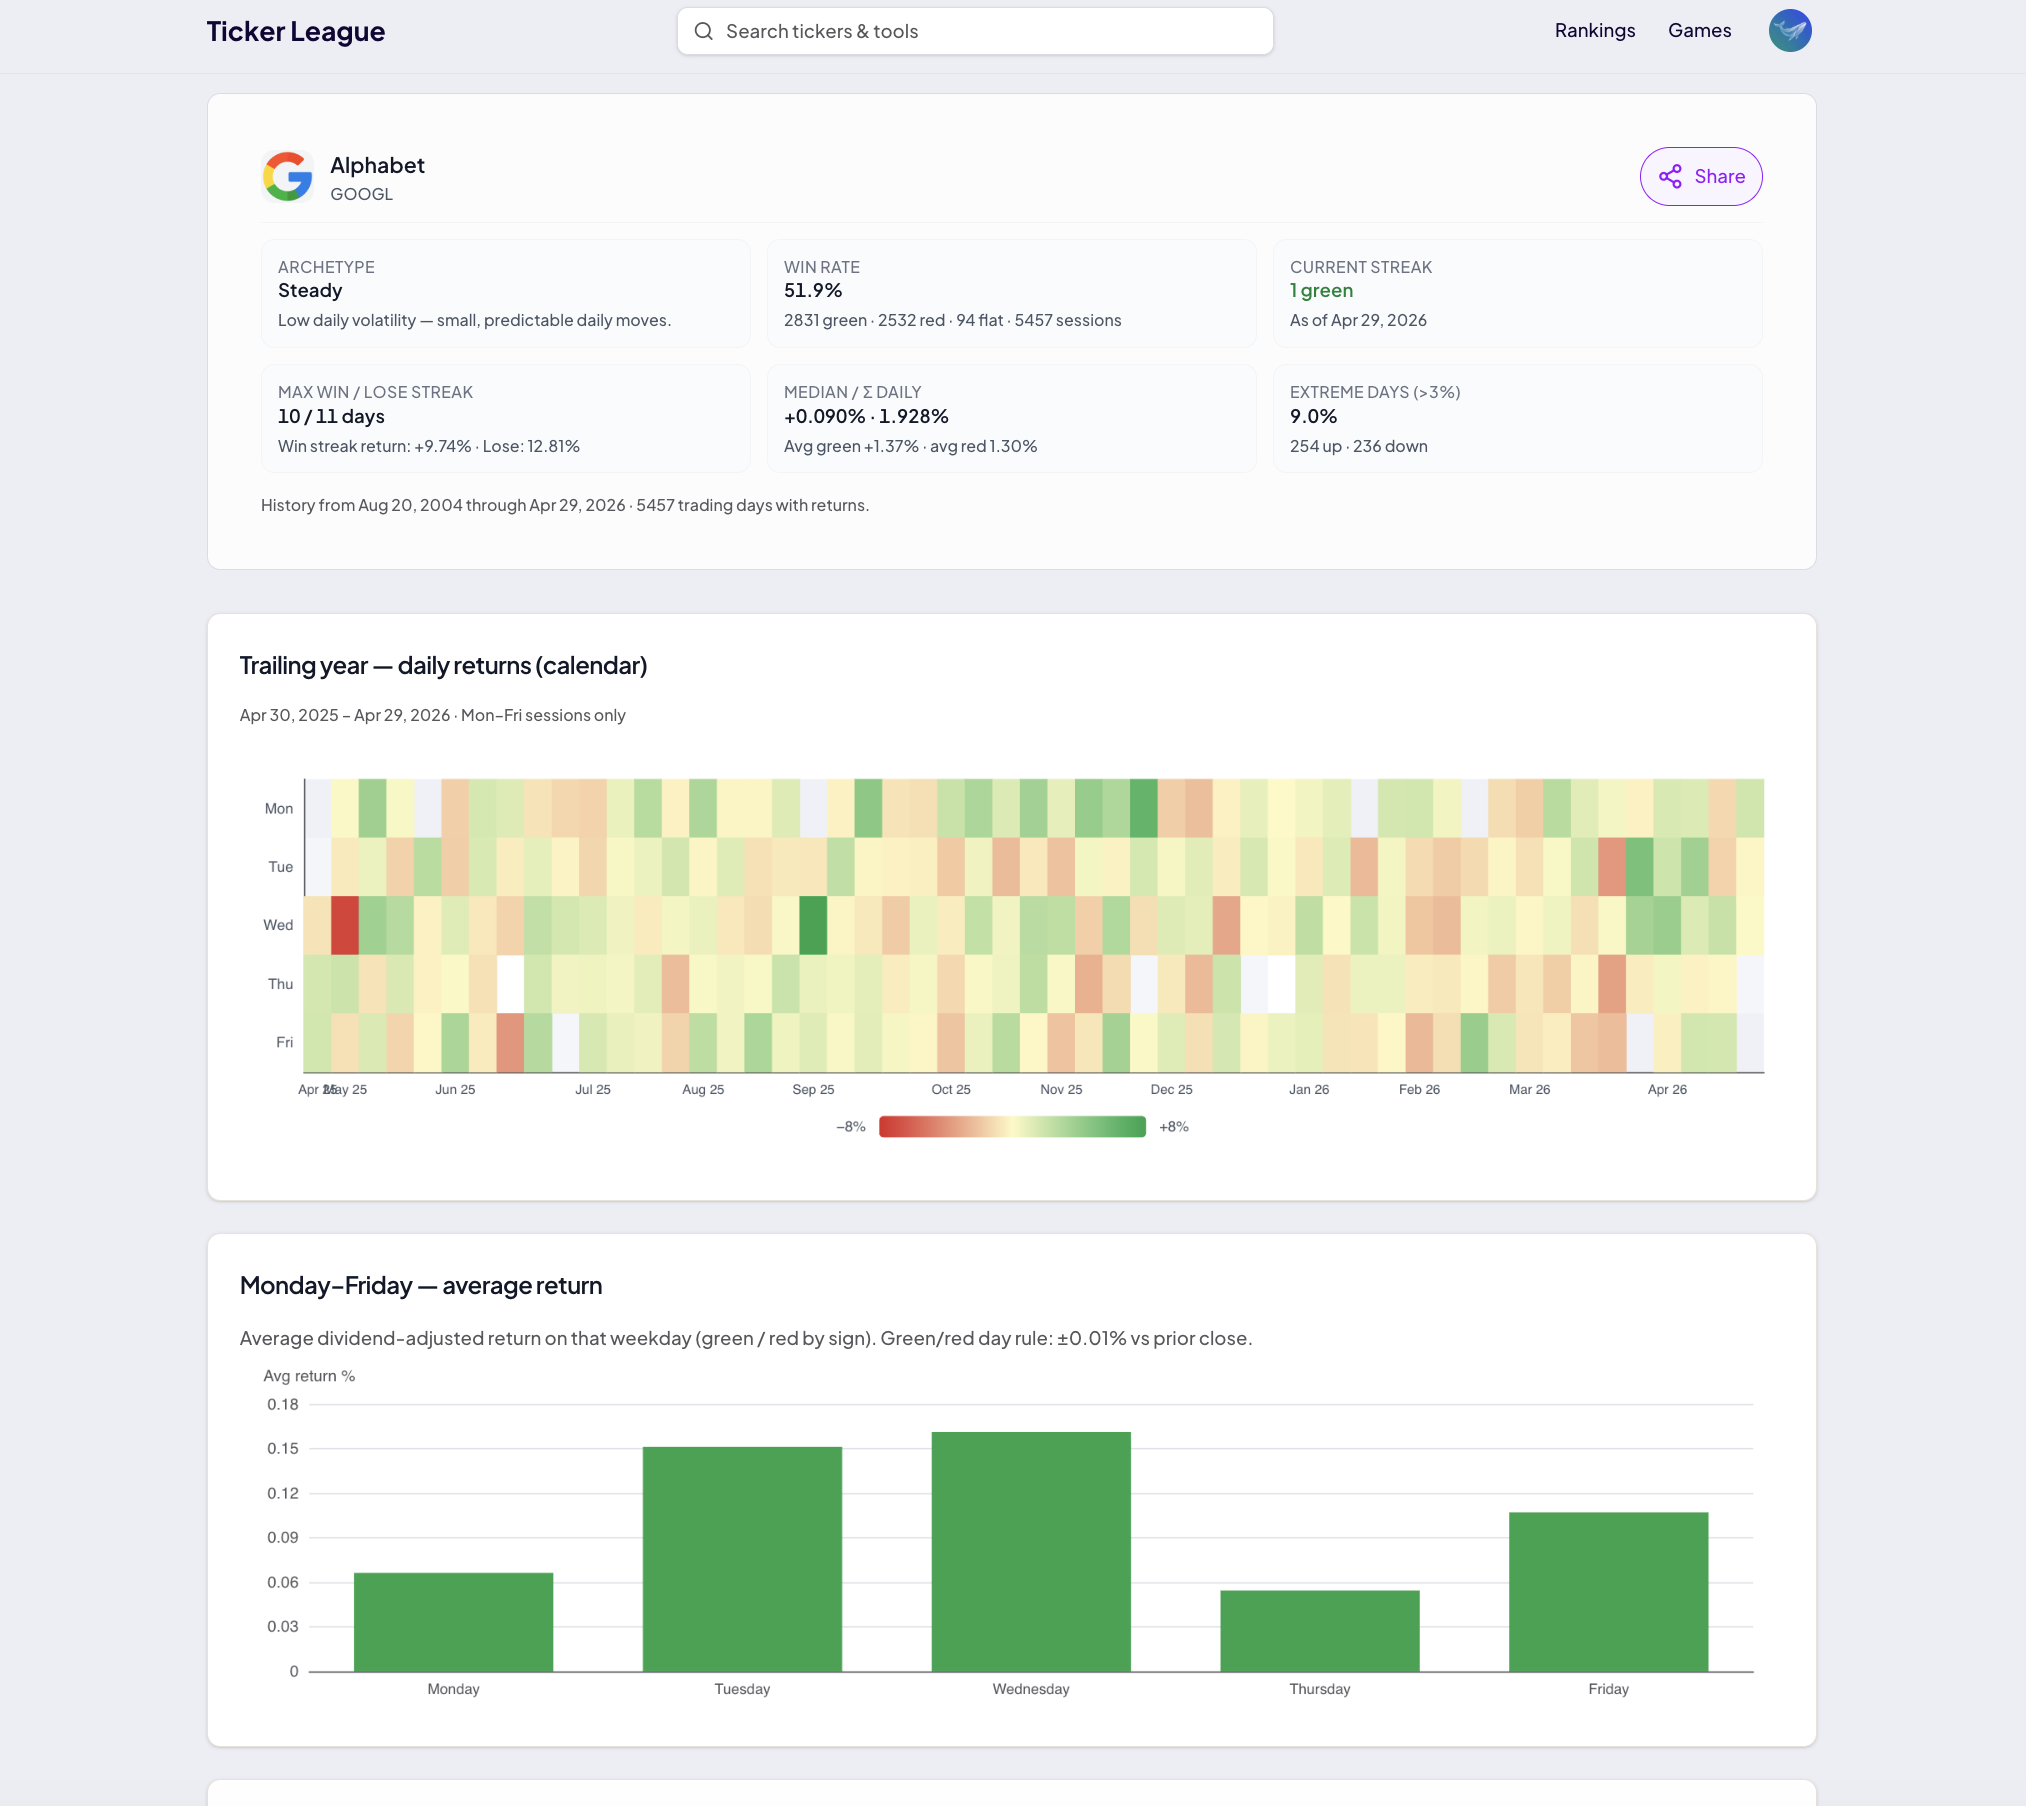This screenshot has height=1806, width=2026.
Task: Click 'Avg green +1.37% · avg red 1.30%' text
Action: [x=910, y=447]
